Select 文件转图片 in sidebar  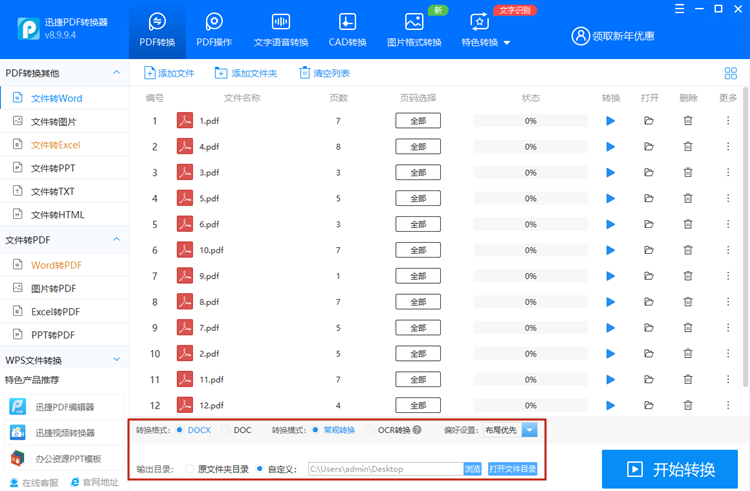pyautogui.click(x=65, y=121)
